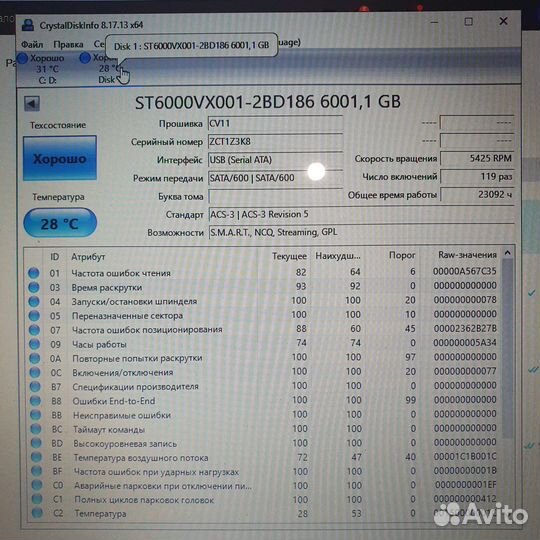Select the Таймаут команды attribute row
The image size is (540, 540).
[x=263, y=429]
